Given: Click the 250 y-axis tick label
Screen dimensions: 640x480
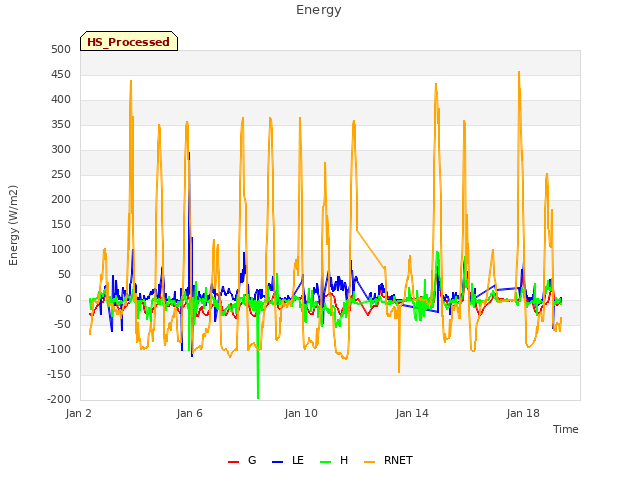Looking at the screenshot, I should pyautogui.click(x=61, y=175).
